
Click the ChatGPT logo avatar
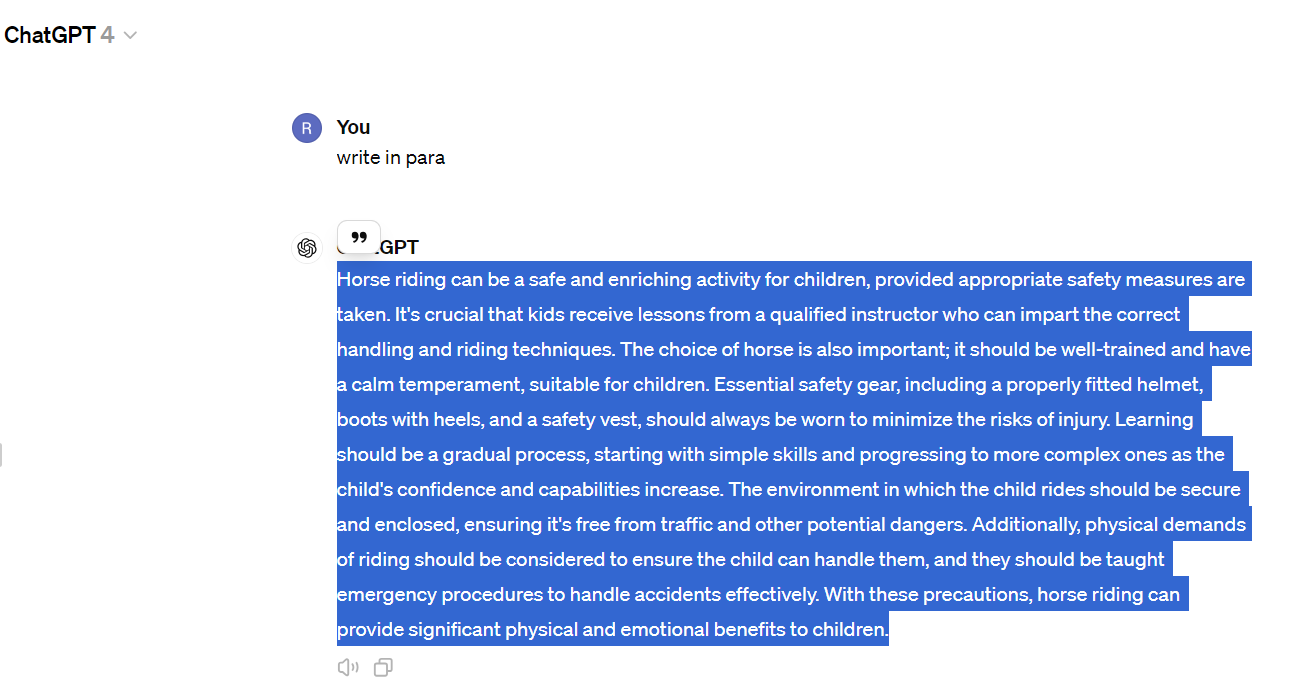coord(307,248)
